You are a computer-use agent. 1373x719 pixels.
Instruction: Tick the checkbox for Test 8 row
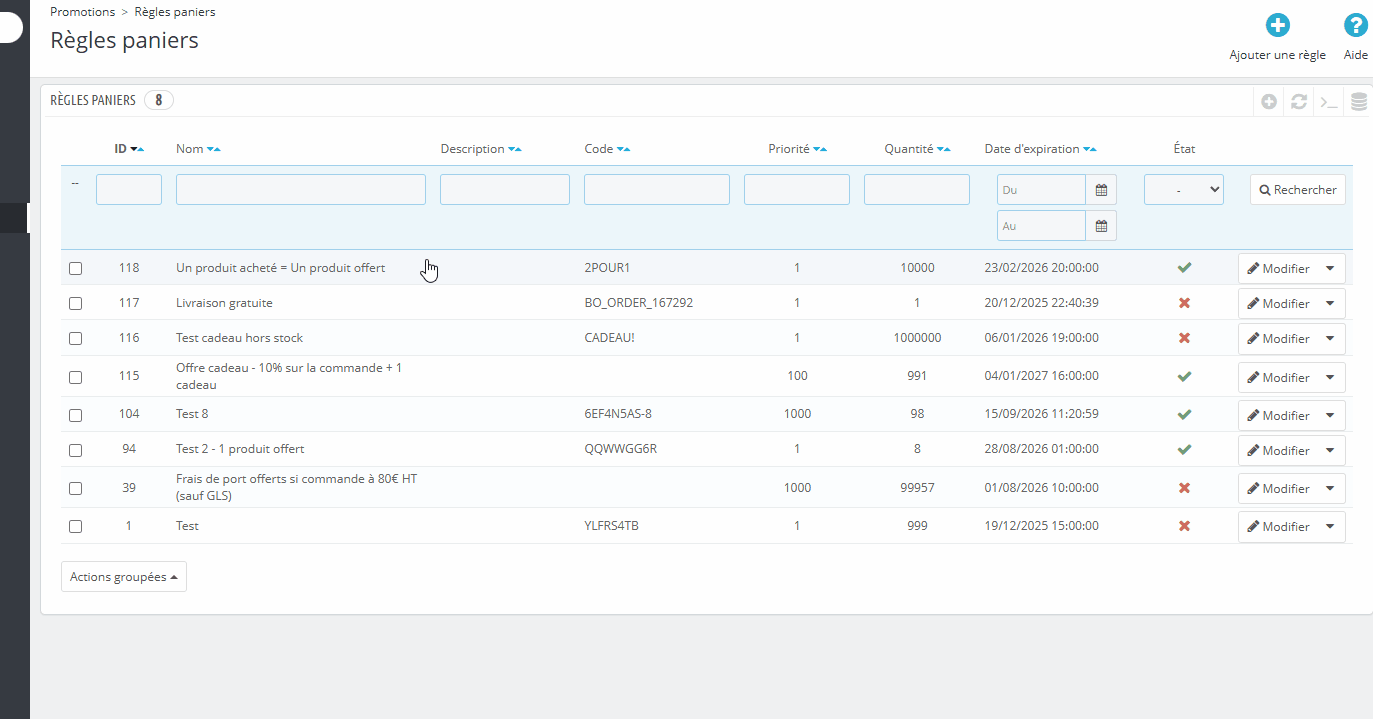(x=76, y=415)
